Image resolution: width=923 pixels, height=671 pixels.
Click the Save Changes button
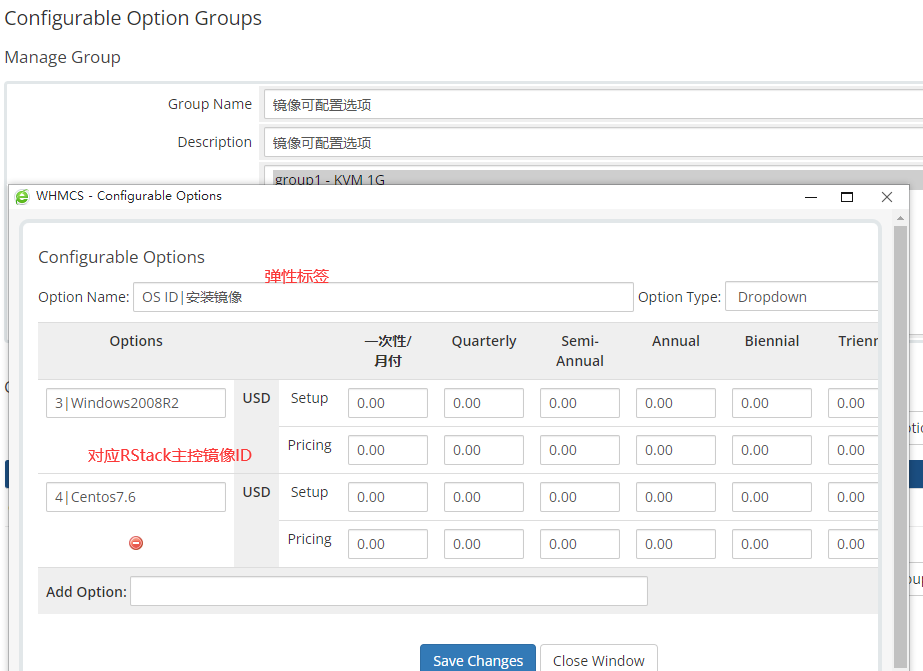tap(478, 659)
